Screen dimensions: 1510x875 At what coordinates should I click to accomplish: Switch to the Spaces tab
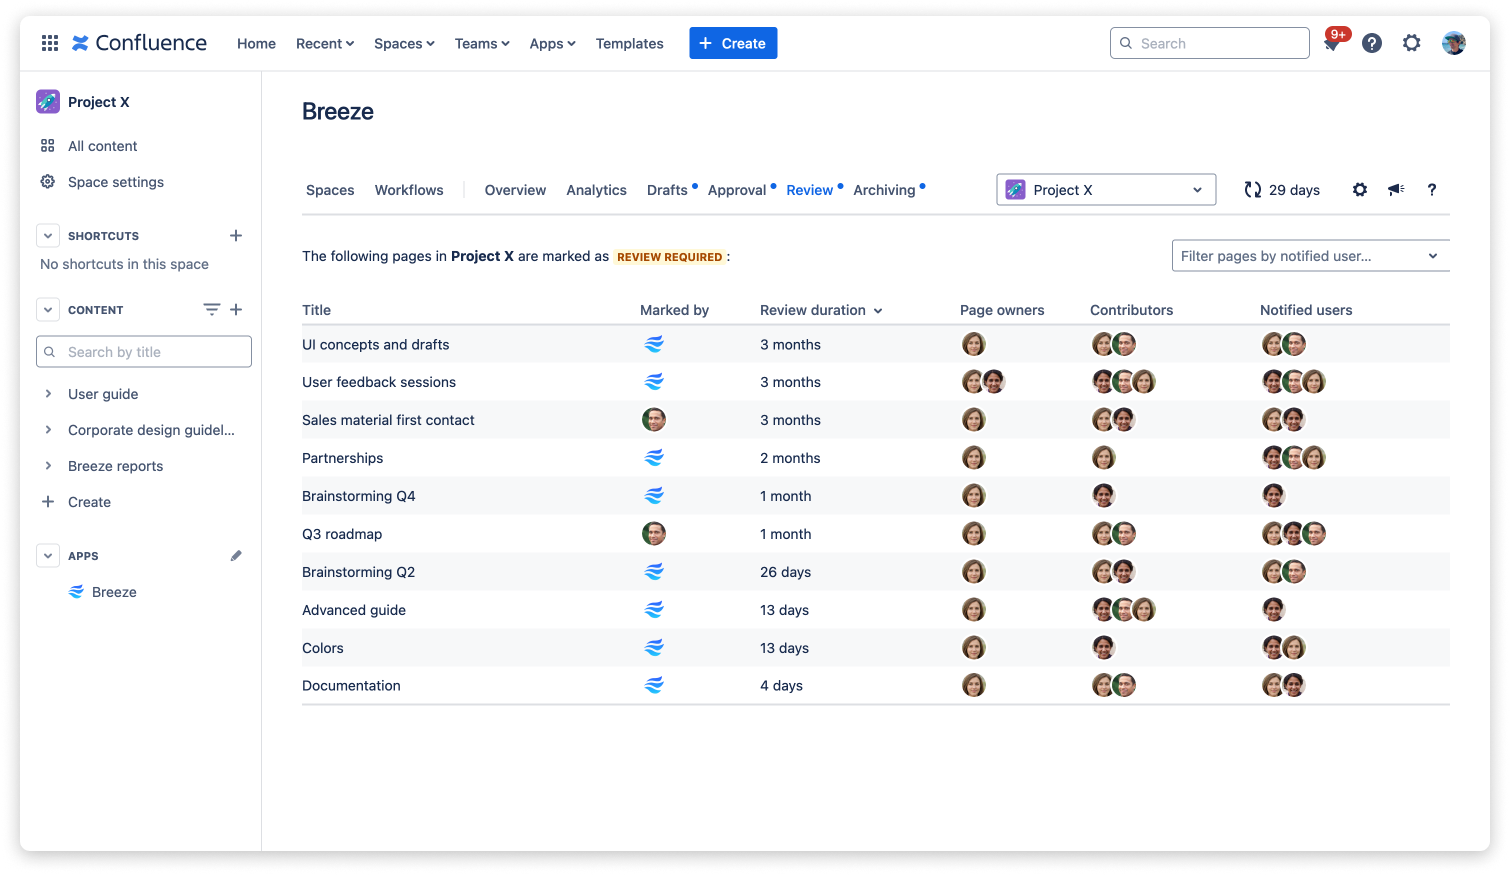click(x=330, y=190)
